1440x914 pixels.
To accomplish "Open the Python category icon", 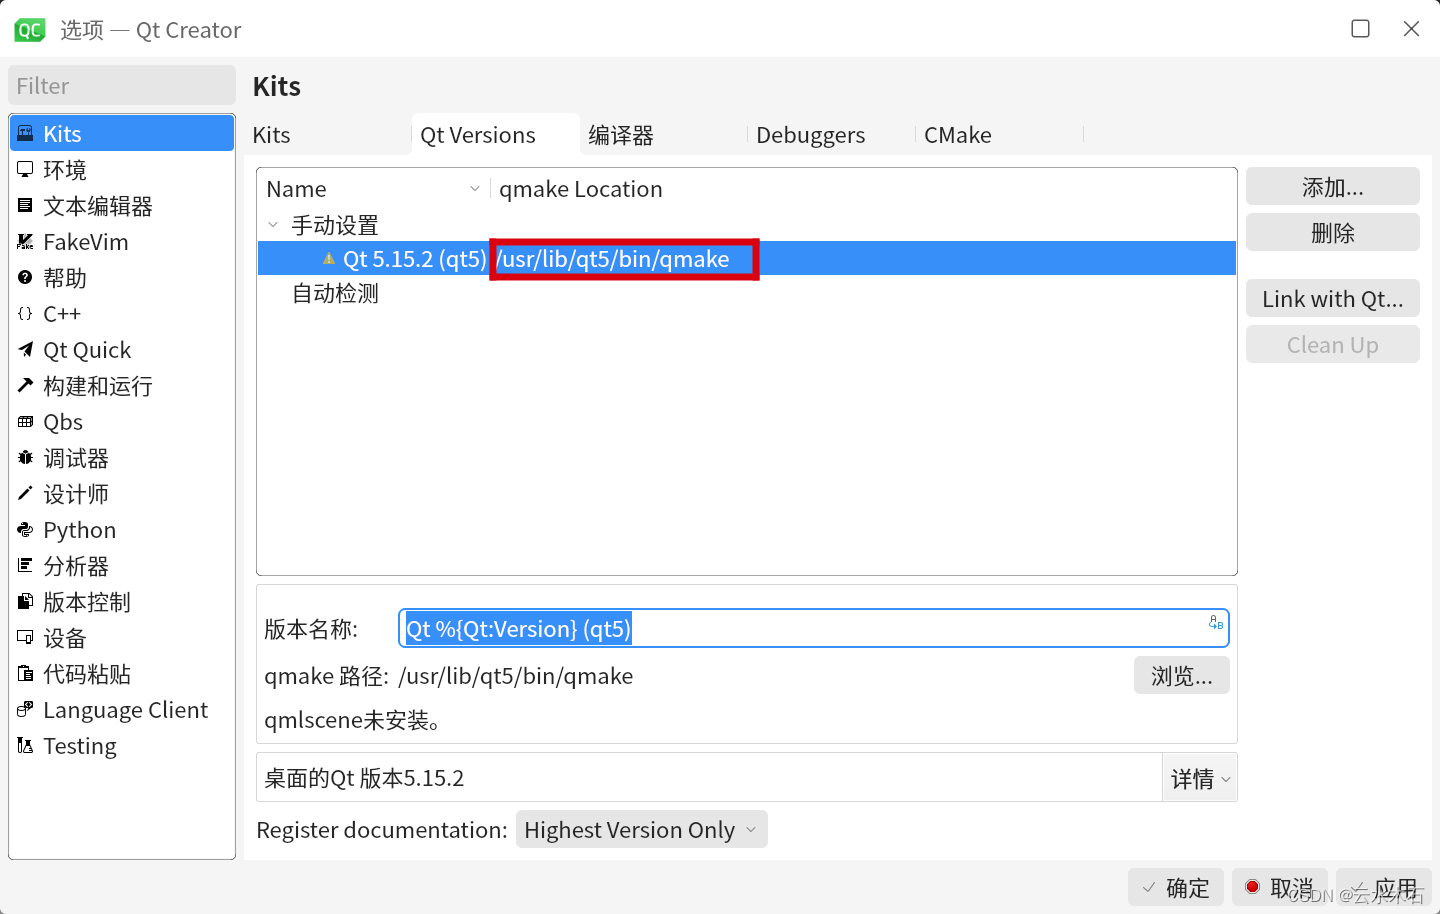I will pos(26,530).
